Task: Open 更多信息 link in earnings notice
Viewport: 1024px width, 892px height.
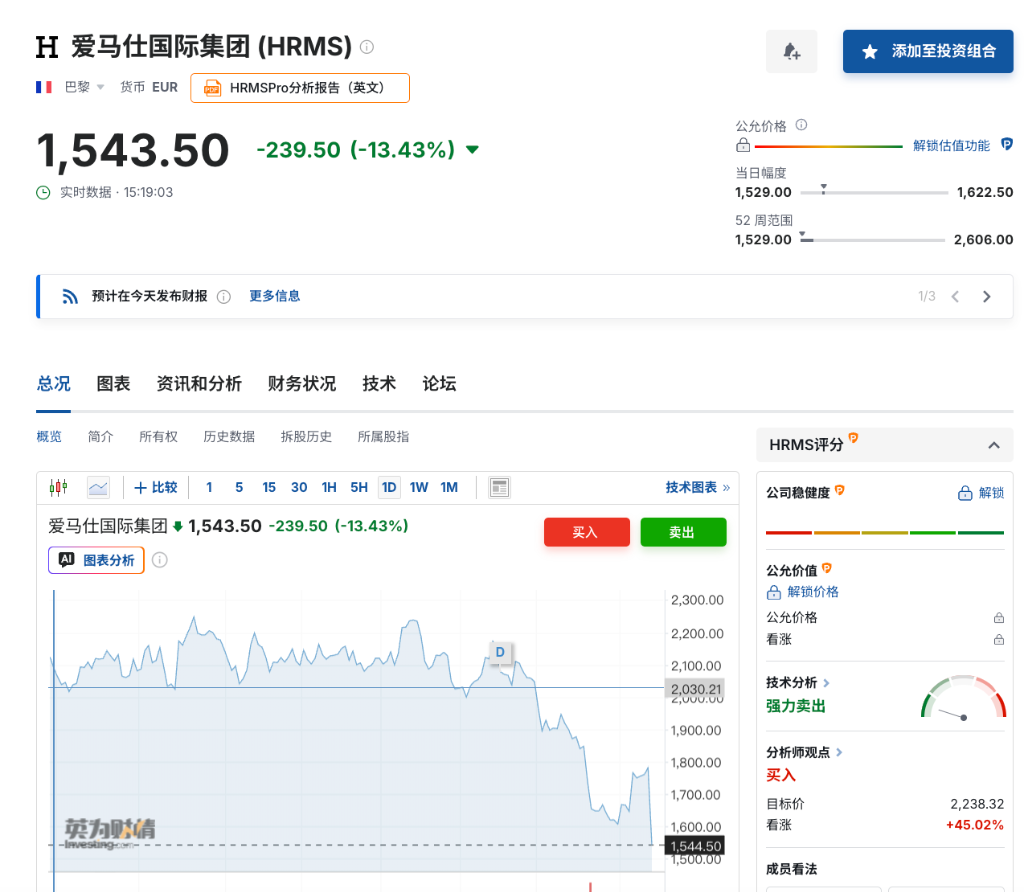Action: [274, 296]
